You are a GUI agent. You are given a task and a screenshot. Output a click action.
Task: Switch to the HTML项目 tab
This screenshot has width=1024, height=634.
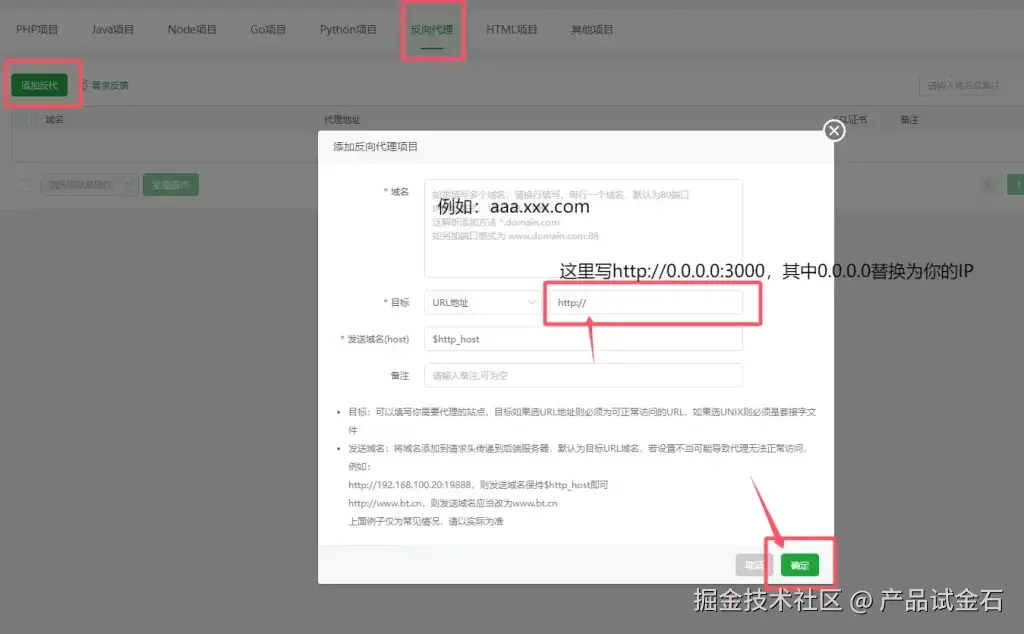click(x=512, y=29)
